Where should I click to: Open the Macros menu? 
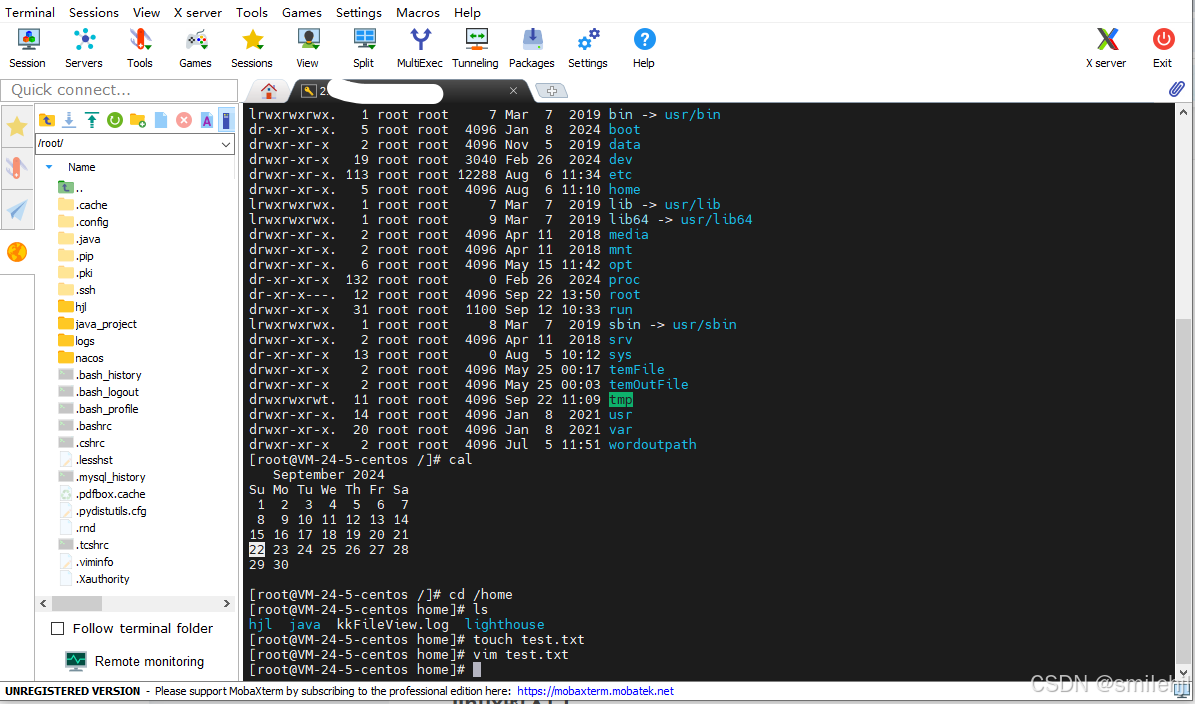point(418,12)
